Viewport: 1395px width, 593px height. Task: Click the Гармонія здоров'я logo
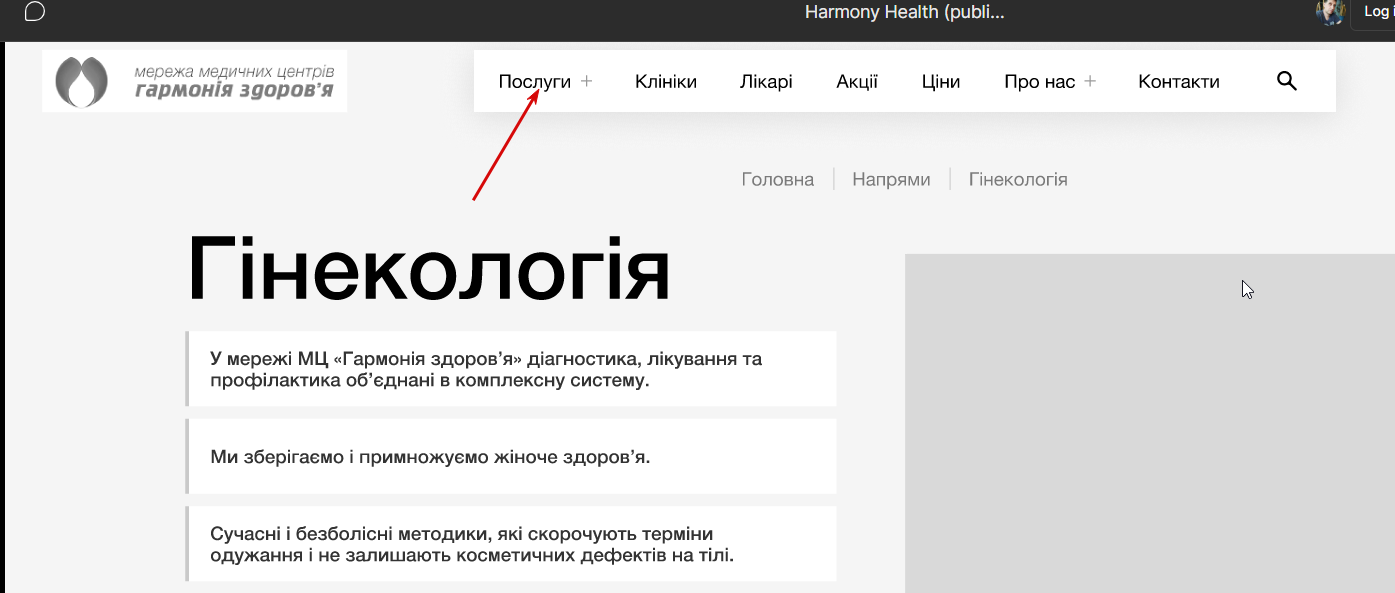click(x=195, y=81)
